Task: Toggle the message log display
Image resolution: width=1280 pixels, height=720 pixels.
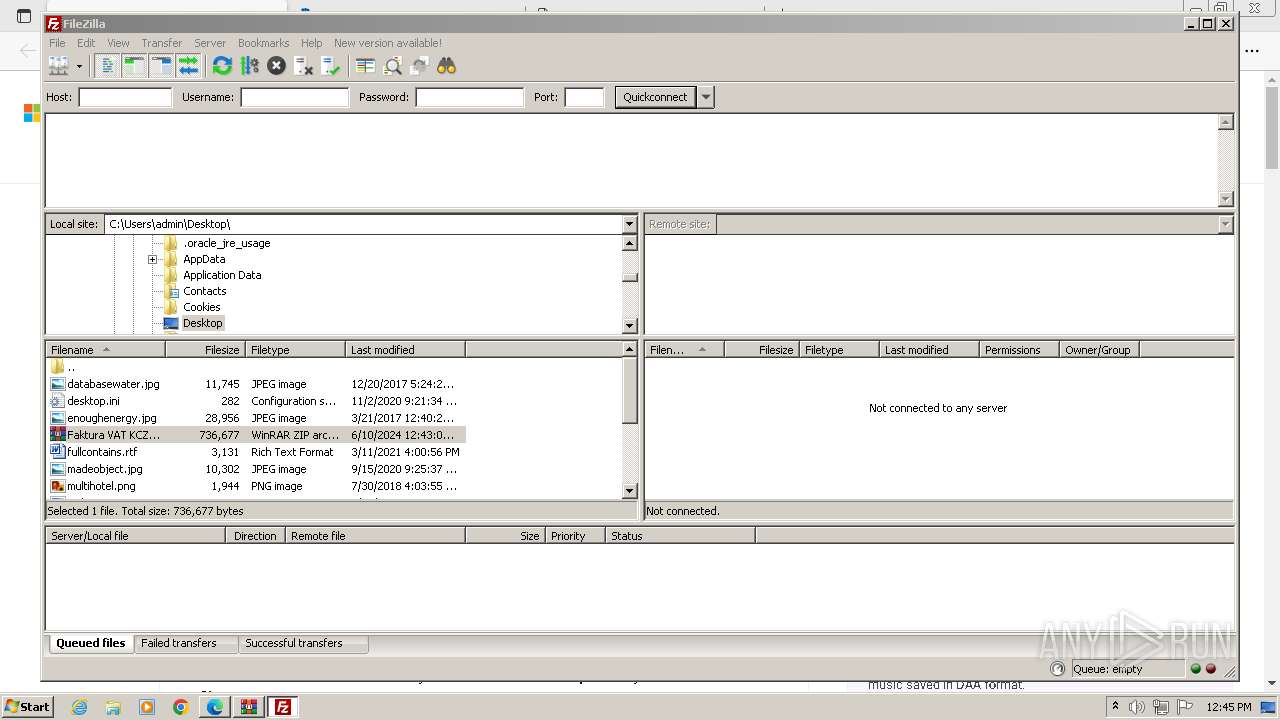Action: point(107,66)
